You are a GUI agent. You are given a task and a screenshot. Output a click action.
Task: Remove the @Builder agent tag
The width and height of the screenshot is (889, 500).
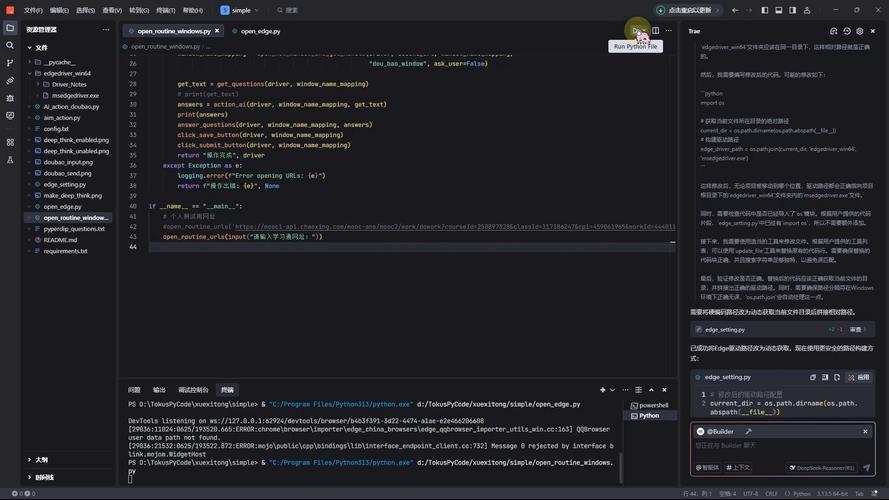865,431
